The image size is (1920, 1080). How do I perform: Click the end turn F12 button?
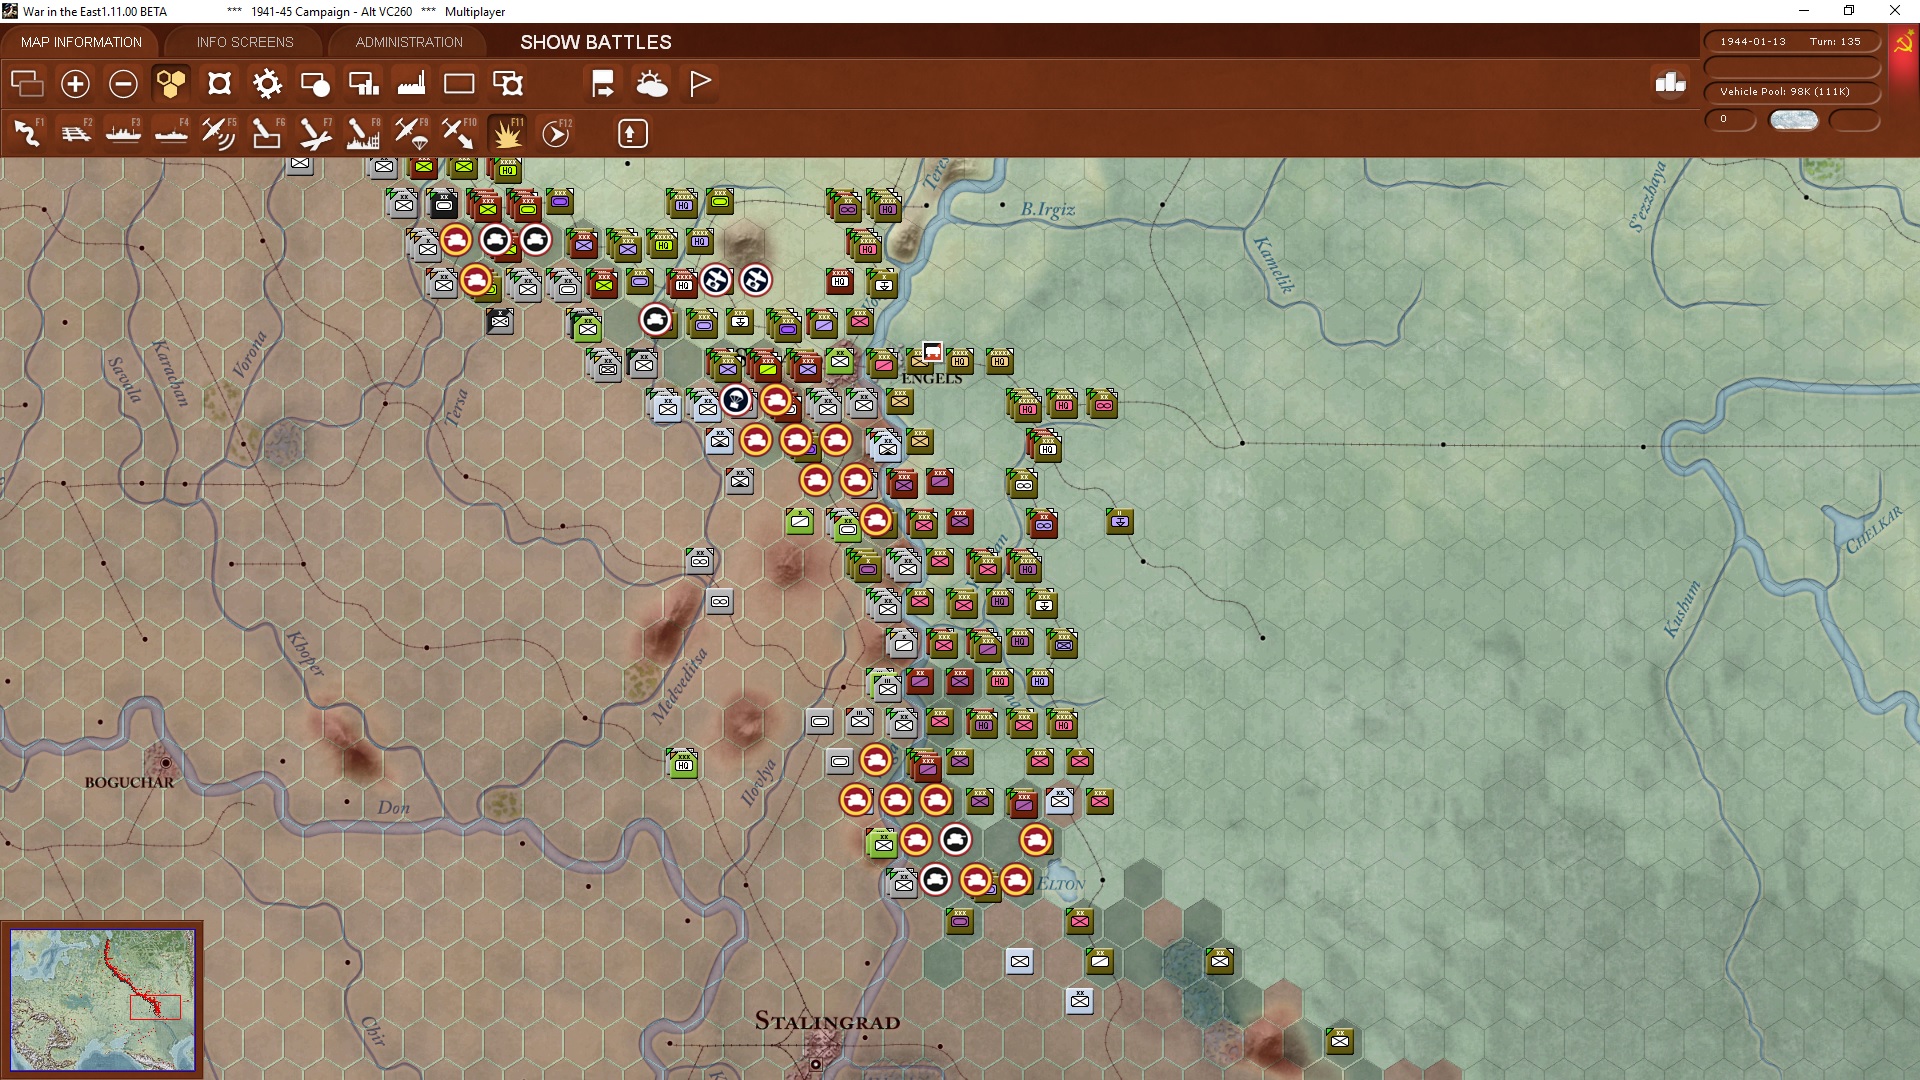(556, 133)
